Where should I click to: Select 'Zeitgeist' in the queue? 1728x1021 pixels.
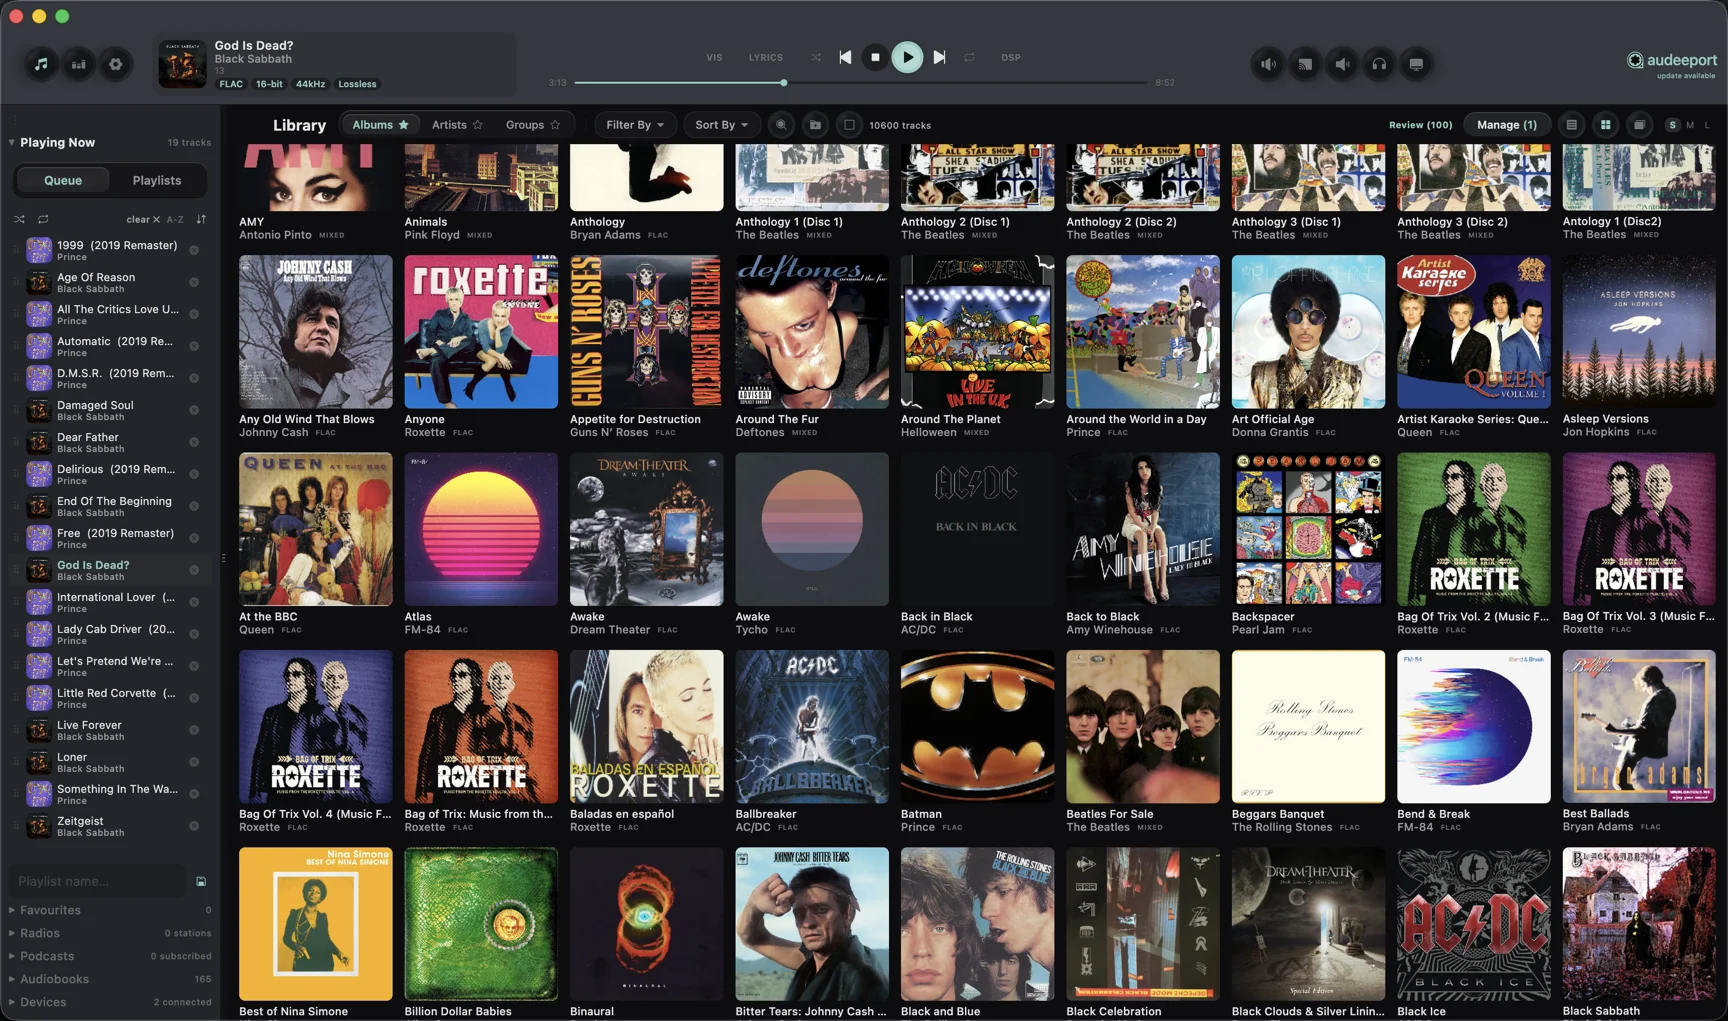(x=108, y=826)
